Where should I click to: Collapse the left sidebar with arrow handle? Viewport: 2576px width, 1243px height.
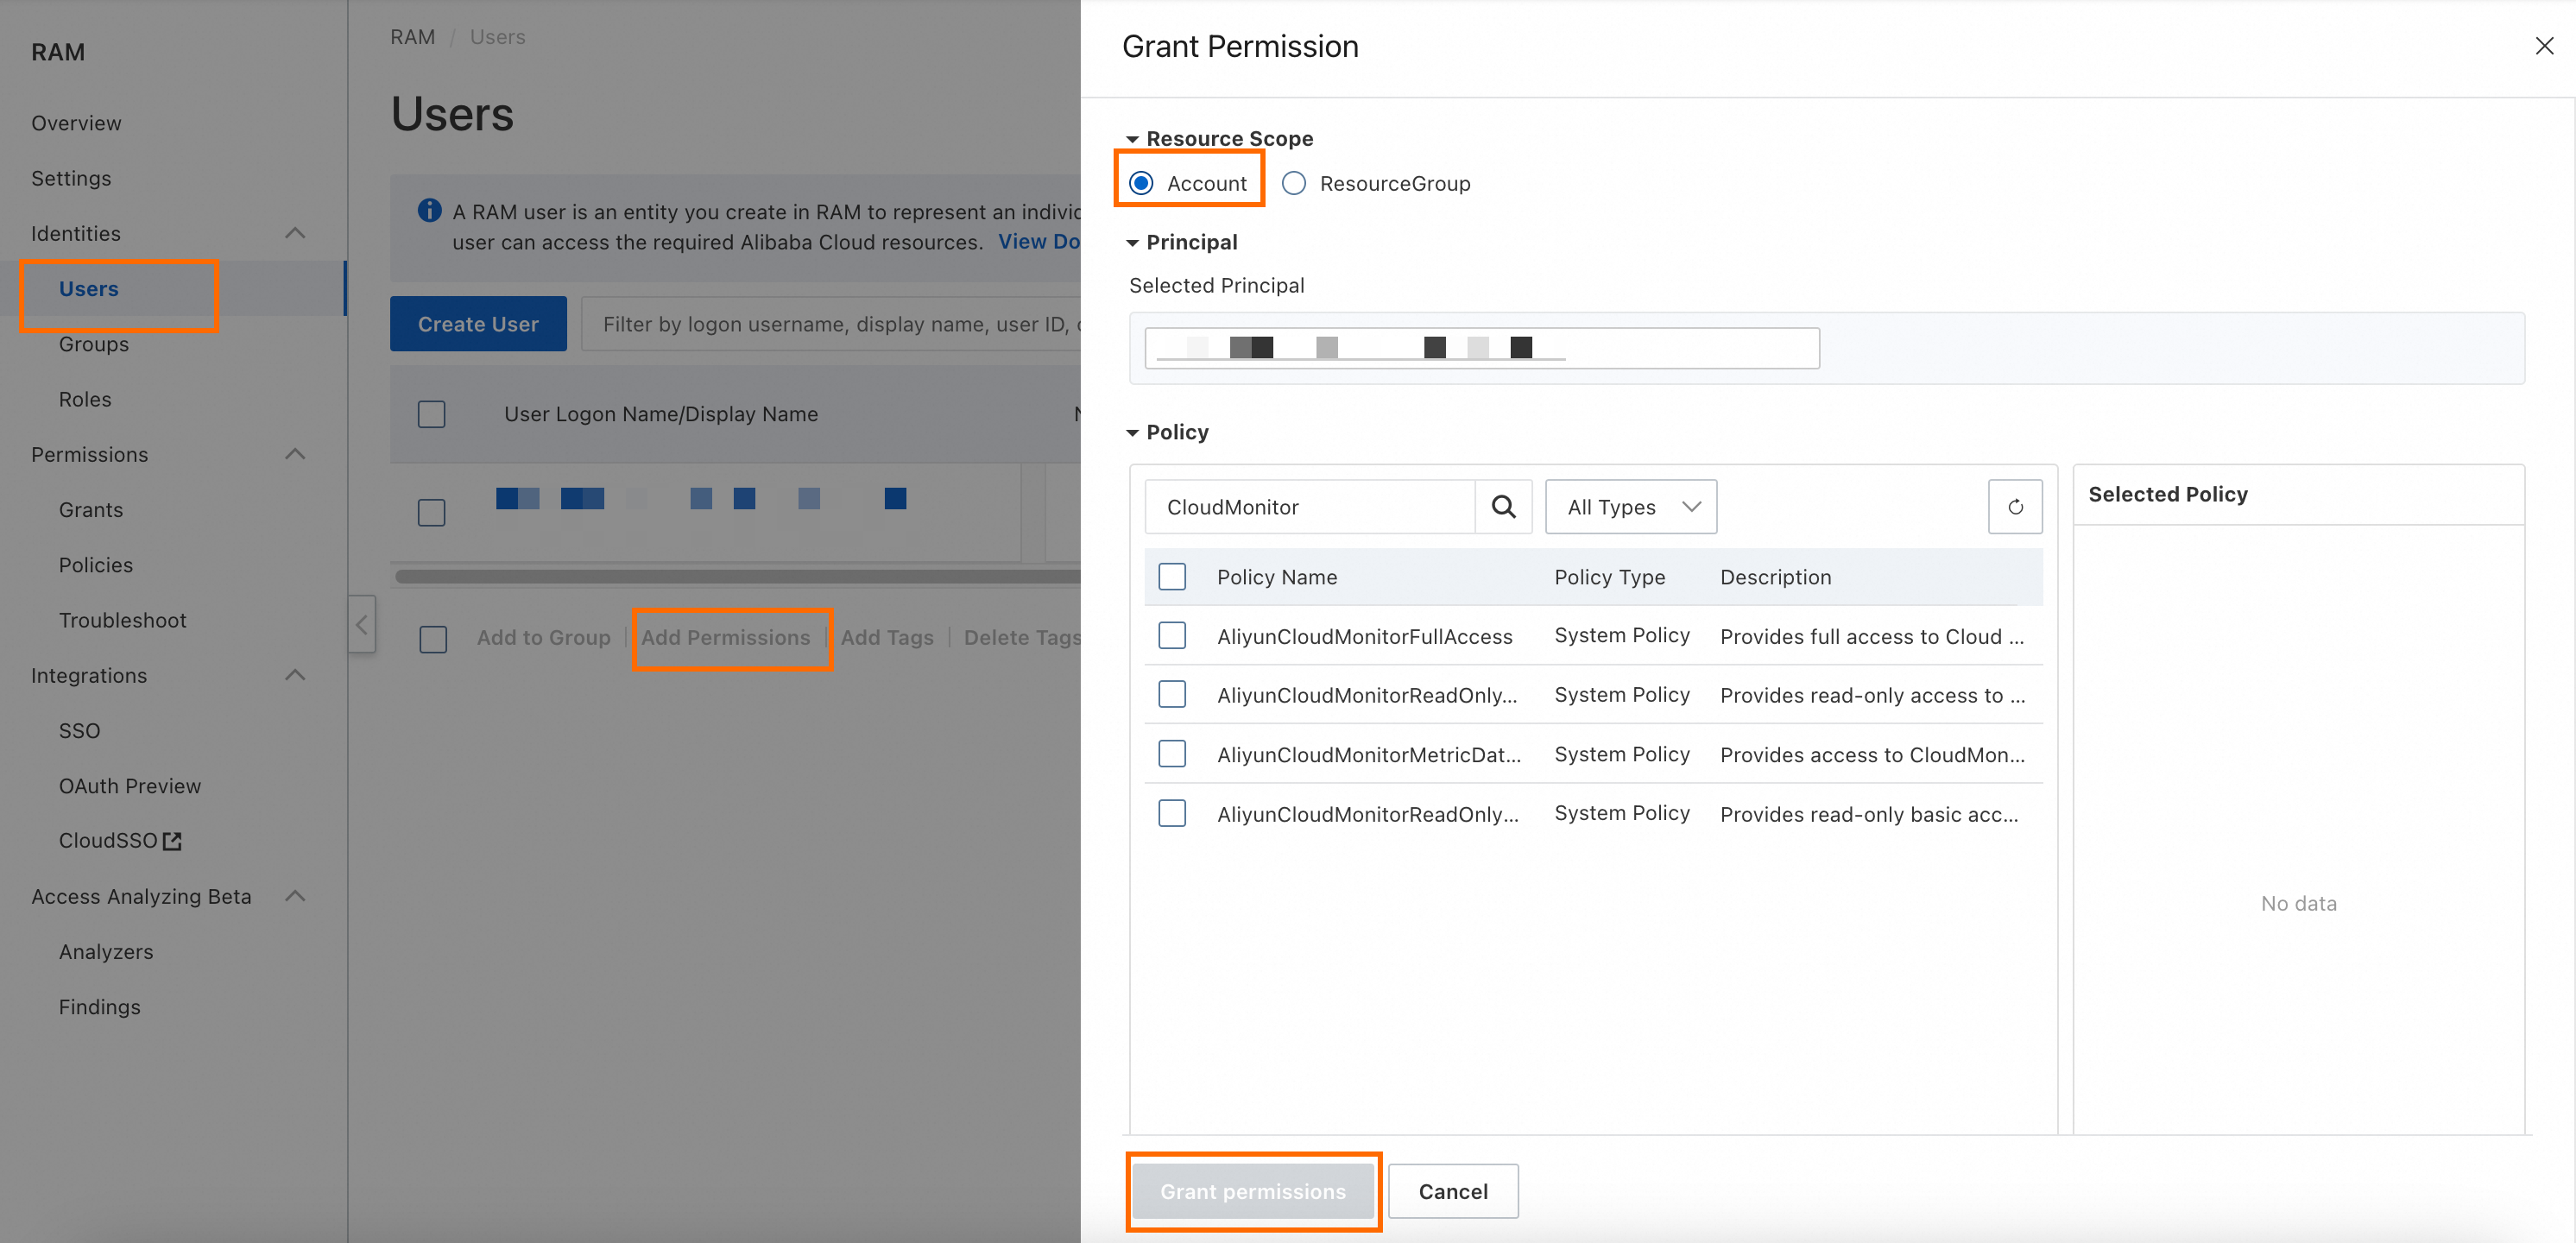pyautogui.click(x=362, y=625)
